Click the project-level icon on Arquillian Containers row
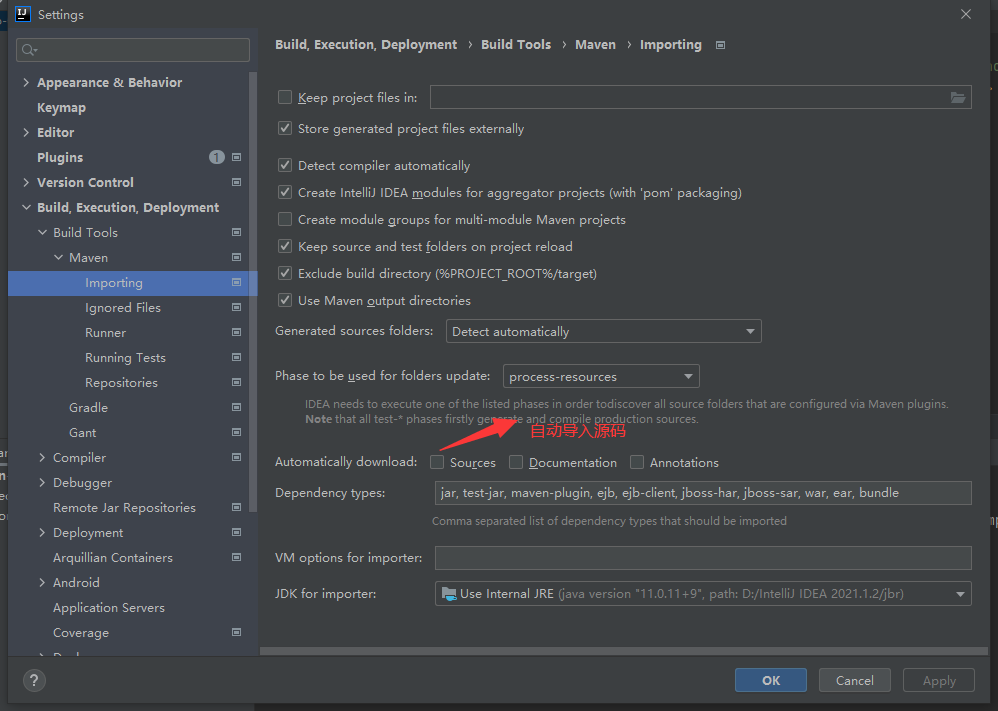Screen dimensions: 998x711 click(236, 557)
